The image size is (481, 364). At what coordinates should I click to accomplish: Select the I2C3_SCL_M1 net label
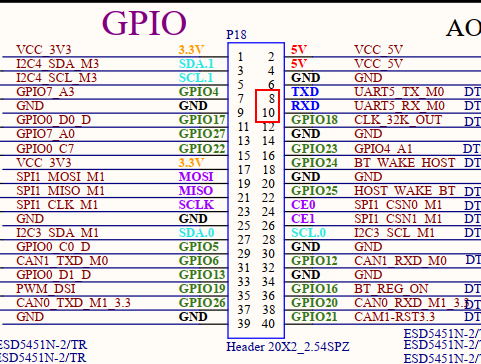pyautogui.click(x=394, y=232)
